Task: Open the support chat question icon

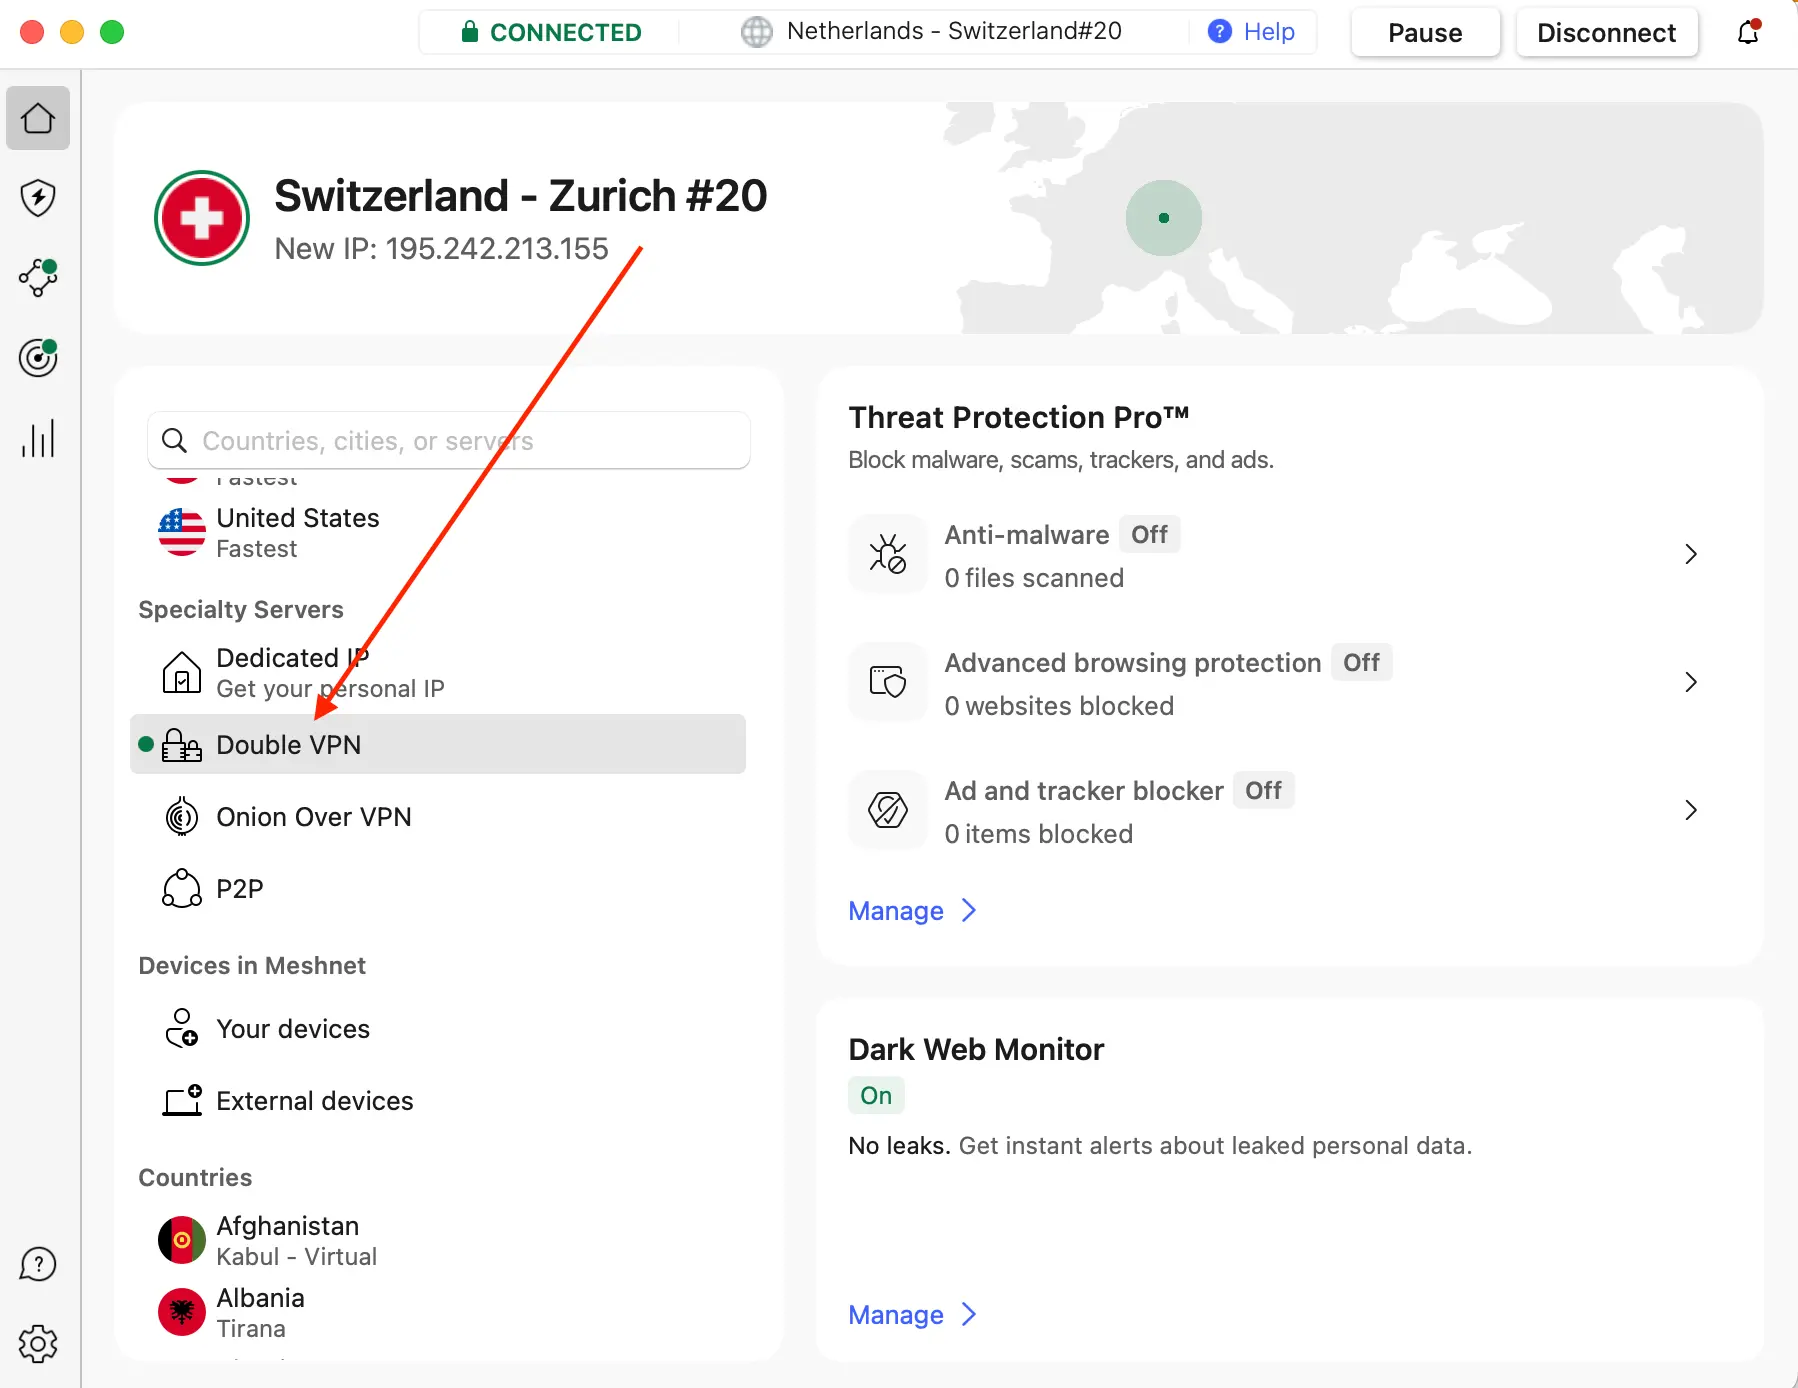Action: (38, 1264)
